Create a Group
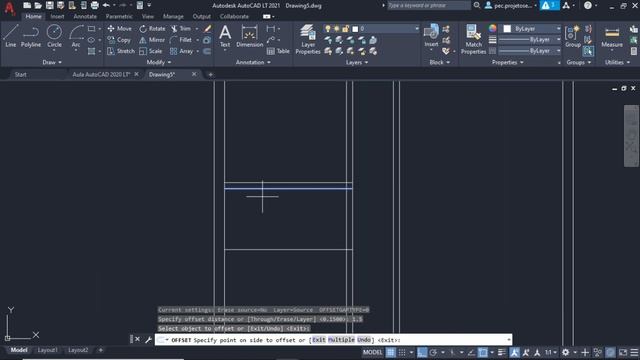This screenshot has width=640, height=360. (x=573, y=36)
